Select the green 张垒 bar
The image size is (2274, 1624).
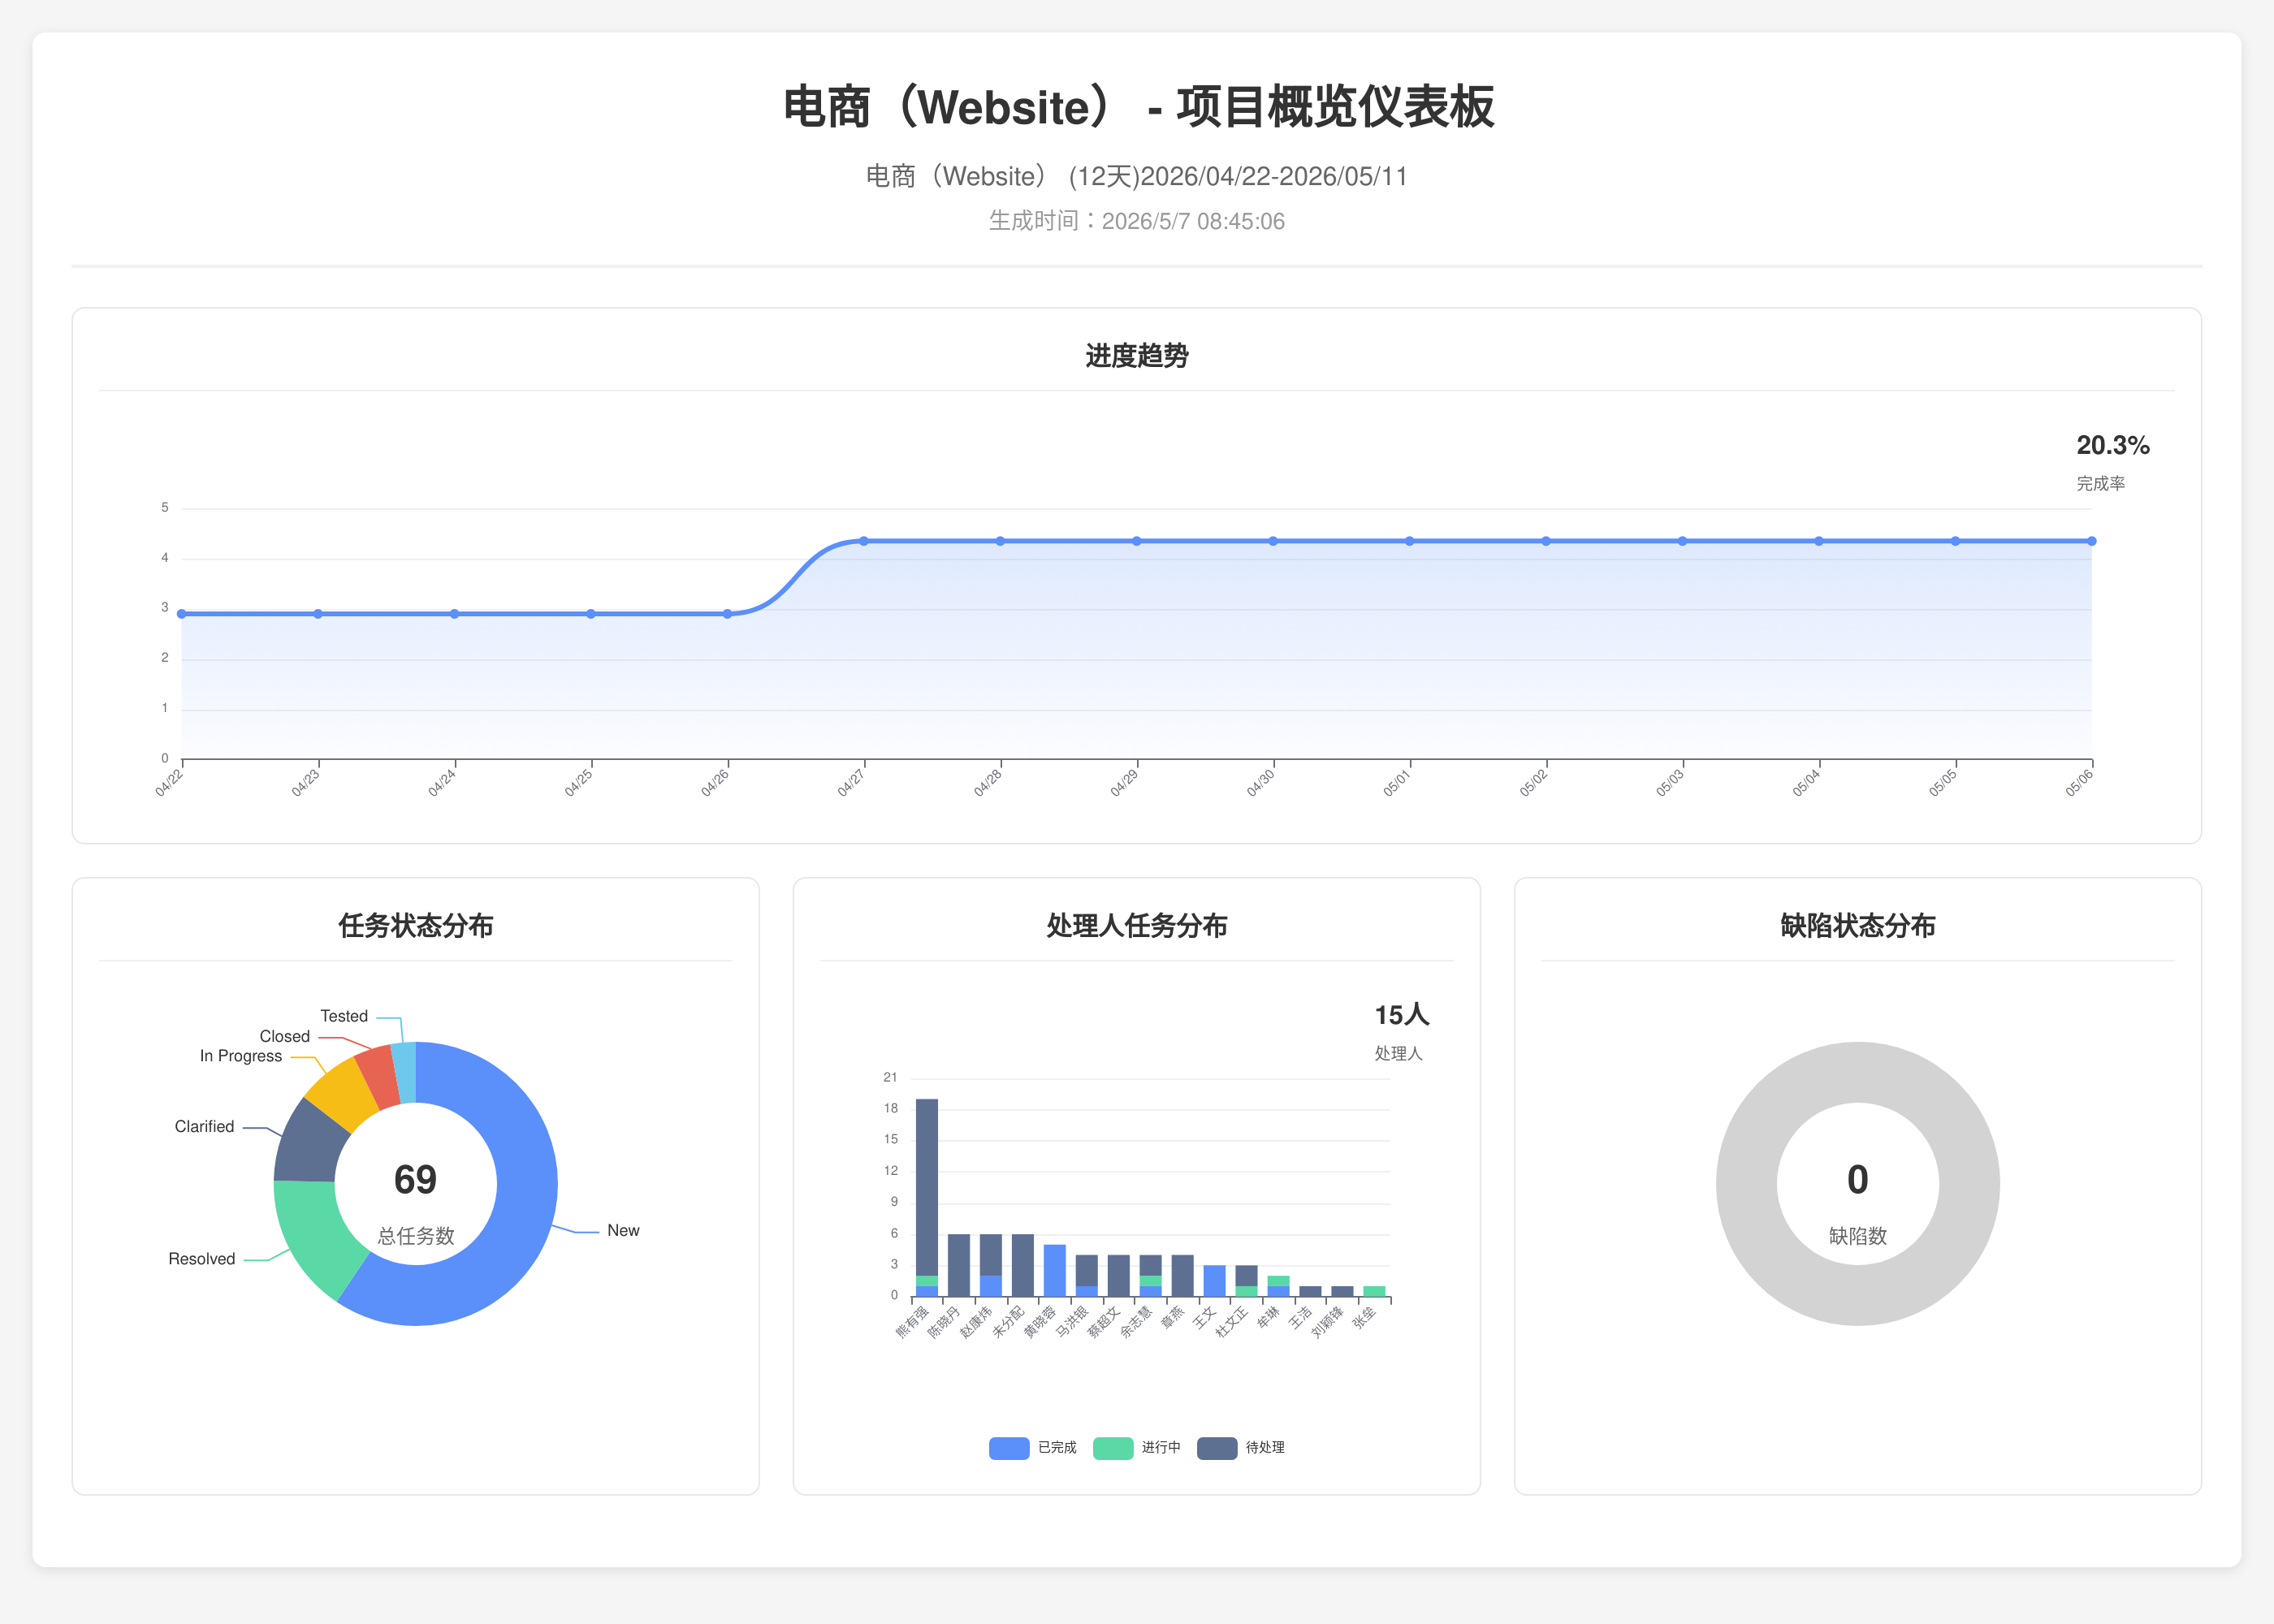tap(1374, 1291)
